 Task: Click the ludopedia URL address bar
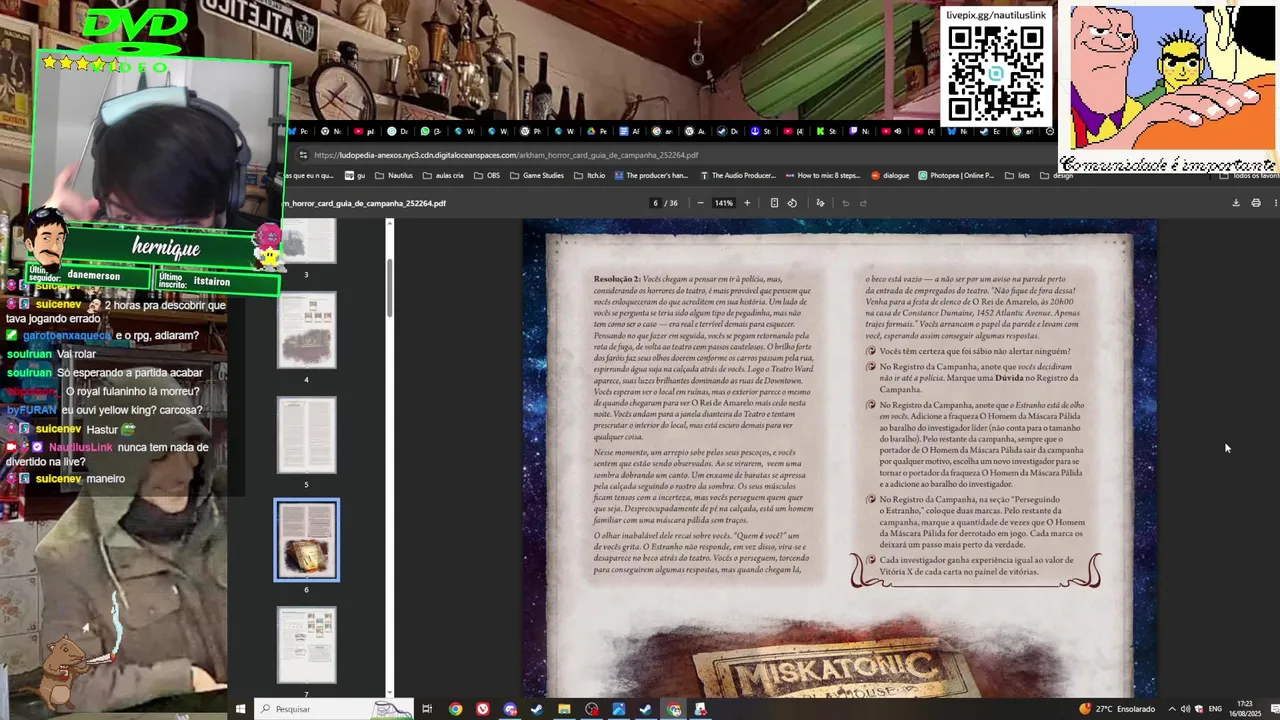(x=506, y=155)
